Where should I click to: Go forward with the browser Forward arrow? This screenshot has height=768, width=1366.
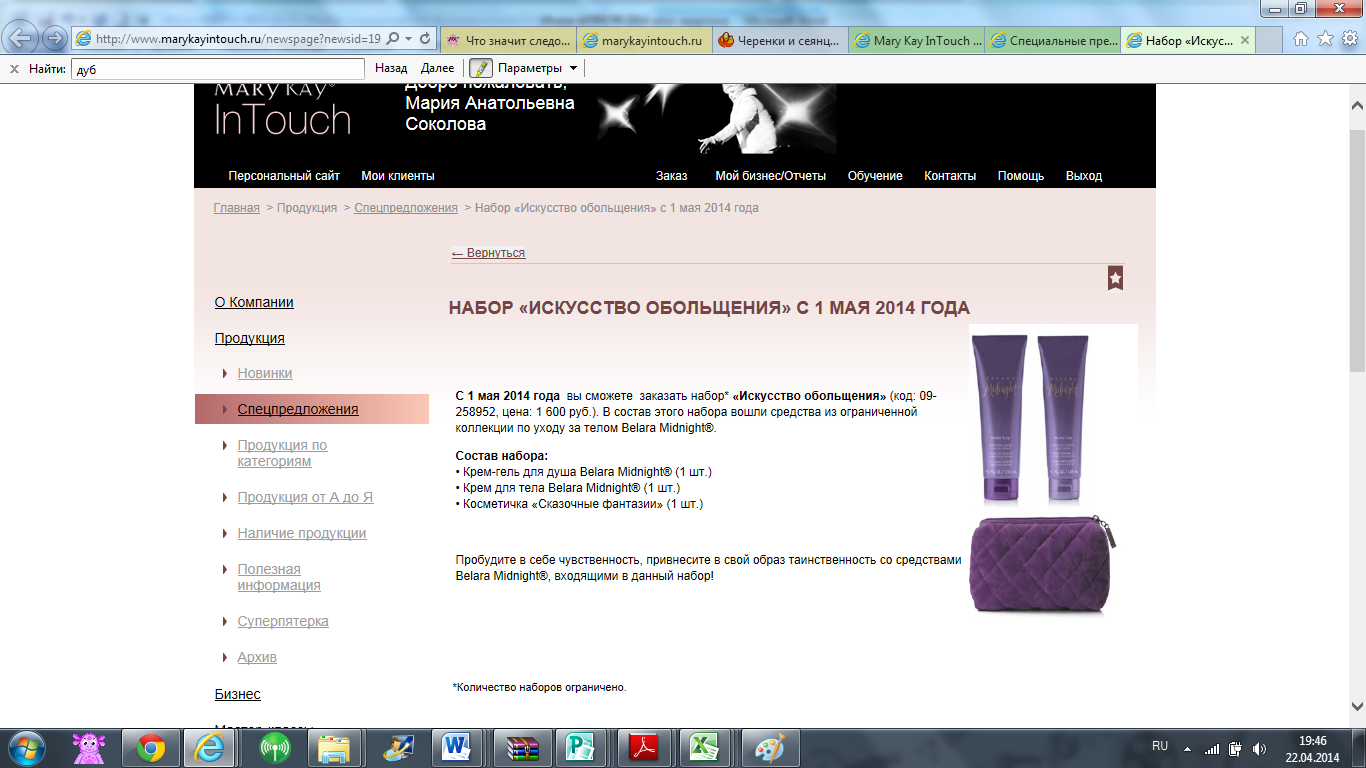(54, 38)
